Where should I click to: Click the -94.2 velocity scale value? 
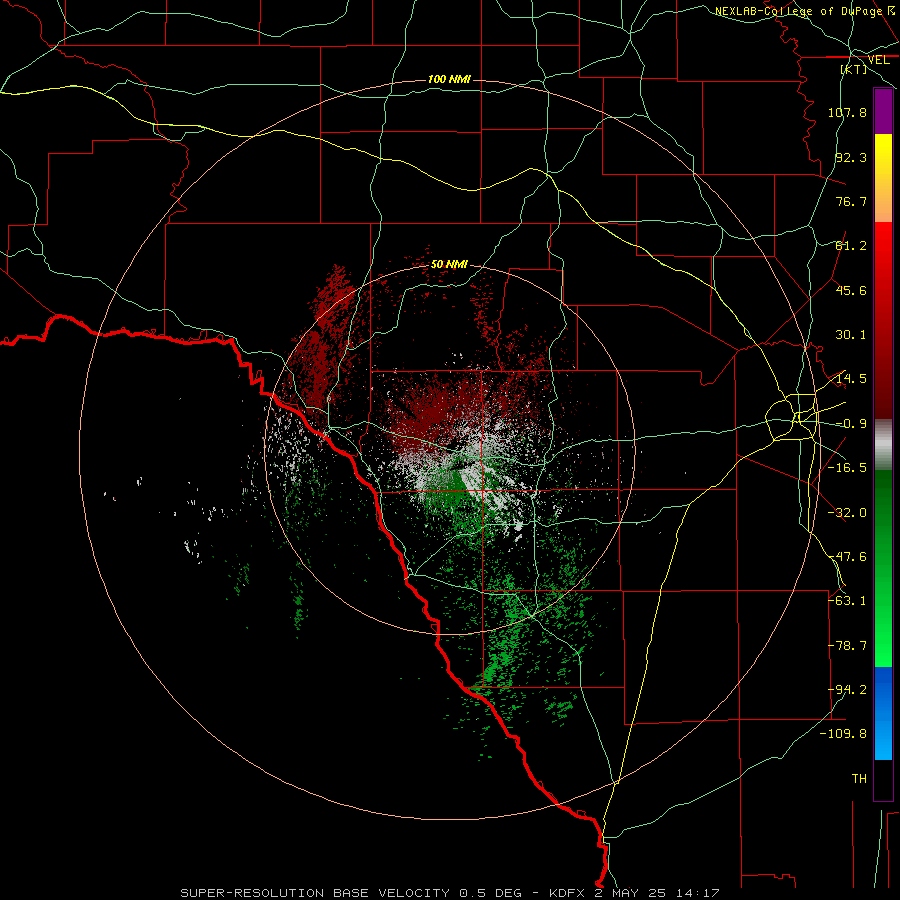[x=847, y=690]
